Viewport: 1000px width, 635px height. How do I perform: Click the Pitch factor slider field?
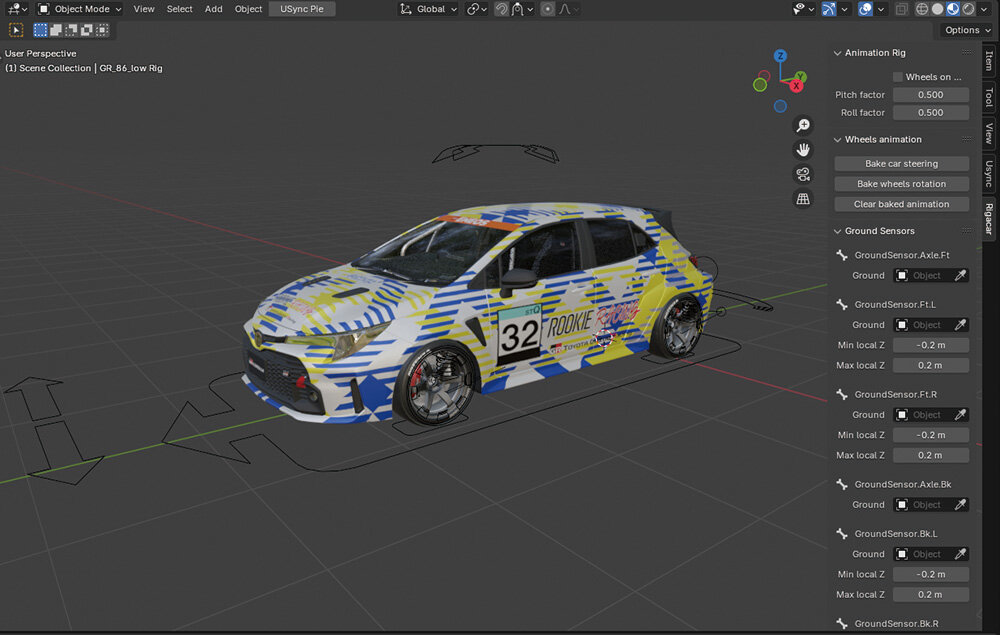pyautogui.click(x=930, y=95)
